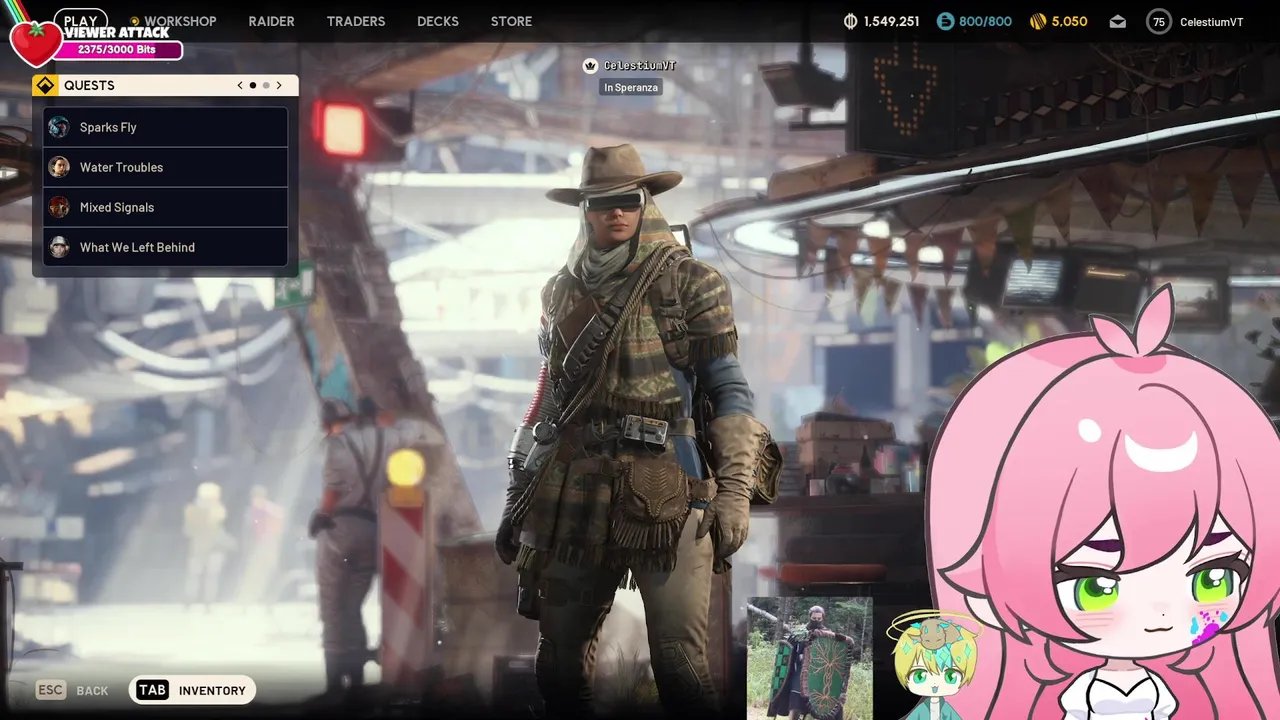The height and width of the screenshot is (720, 1280).
Task: Go to previous quests page arrow
Action: [x=240, y=85]
